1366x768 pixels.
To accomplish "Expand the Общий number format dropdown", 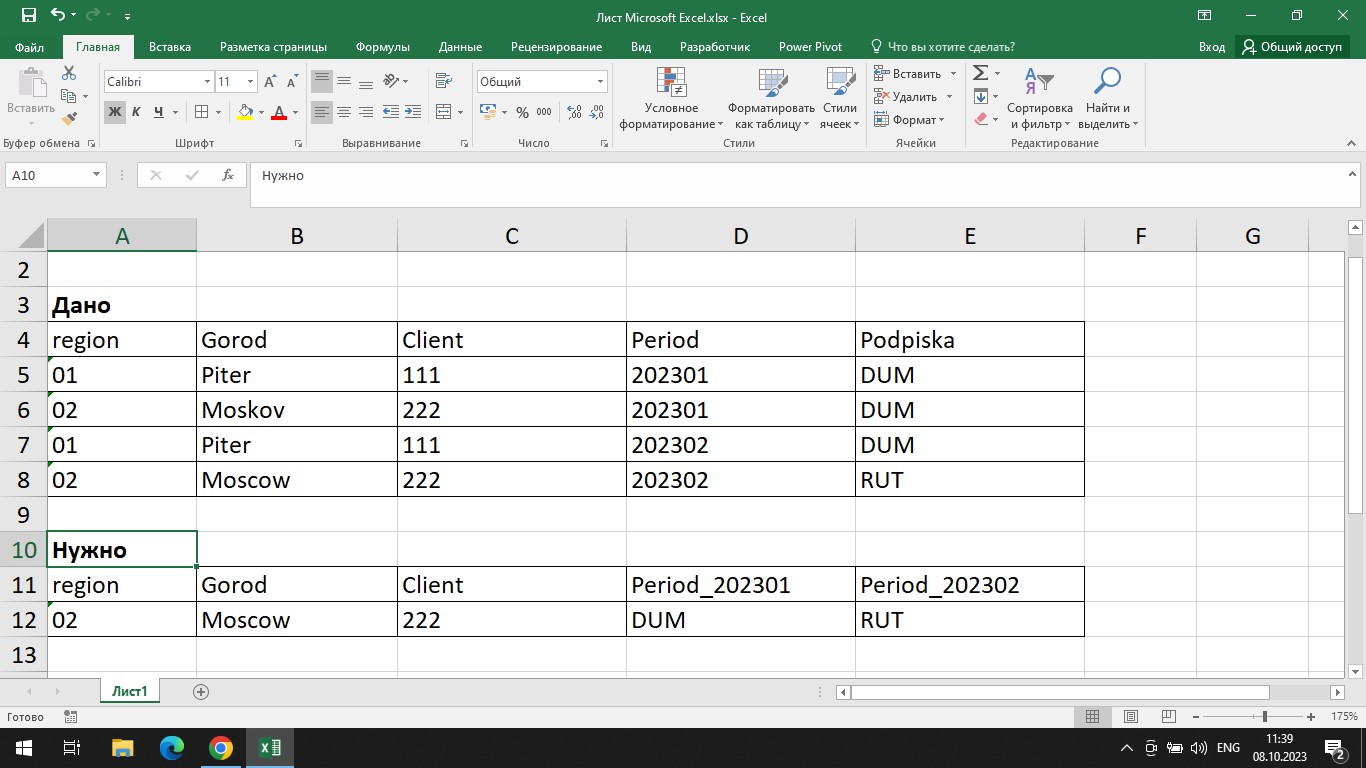I will (x=600, y=82).
